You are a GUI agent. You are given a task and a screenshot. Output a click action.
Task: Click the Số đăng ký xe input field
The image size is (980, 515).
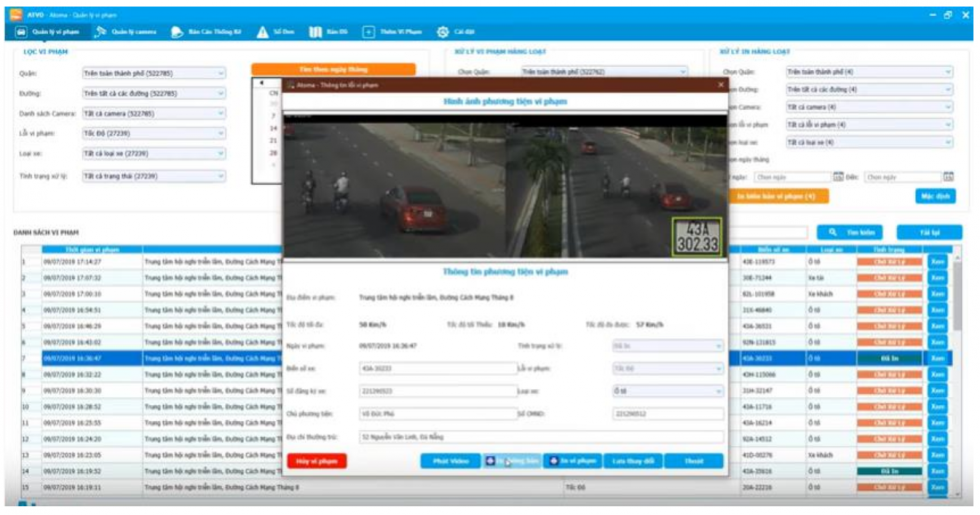(x=438, y=391)
